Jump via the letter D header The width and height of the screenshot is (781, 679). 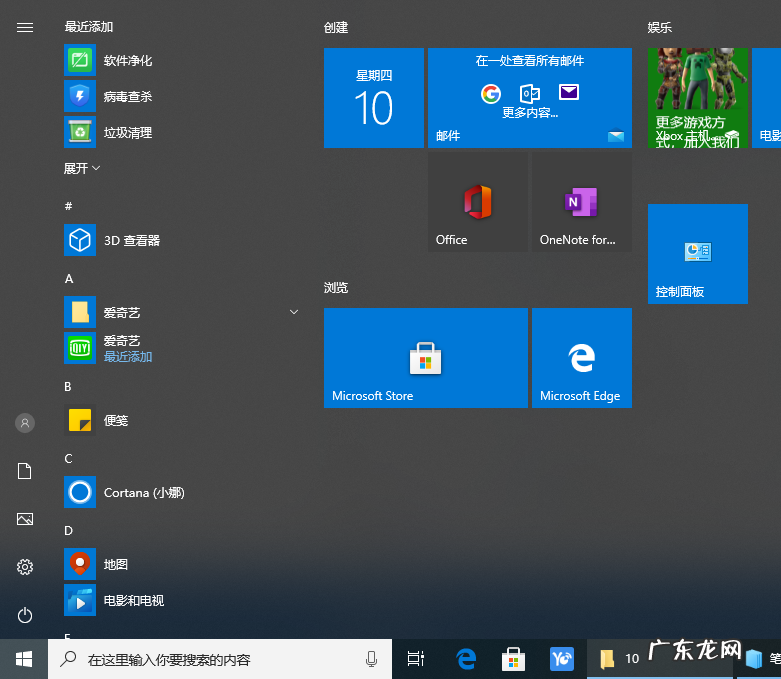click(69, 531)
